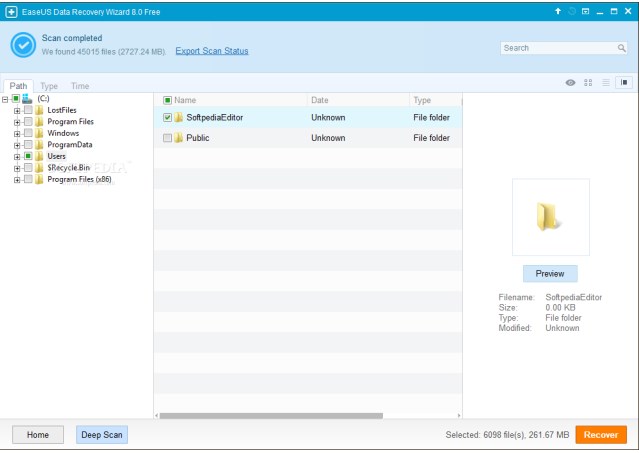639x453 pixels.
Task: Select the Users folder in tree
Action: click(x=56, y=156)
